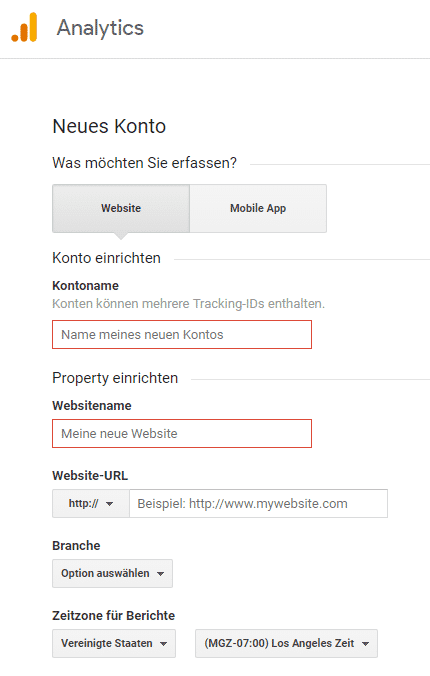430x676 pixels.
Task: Click the Website-URL example text field
Action: (x=258, y=503)
